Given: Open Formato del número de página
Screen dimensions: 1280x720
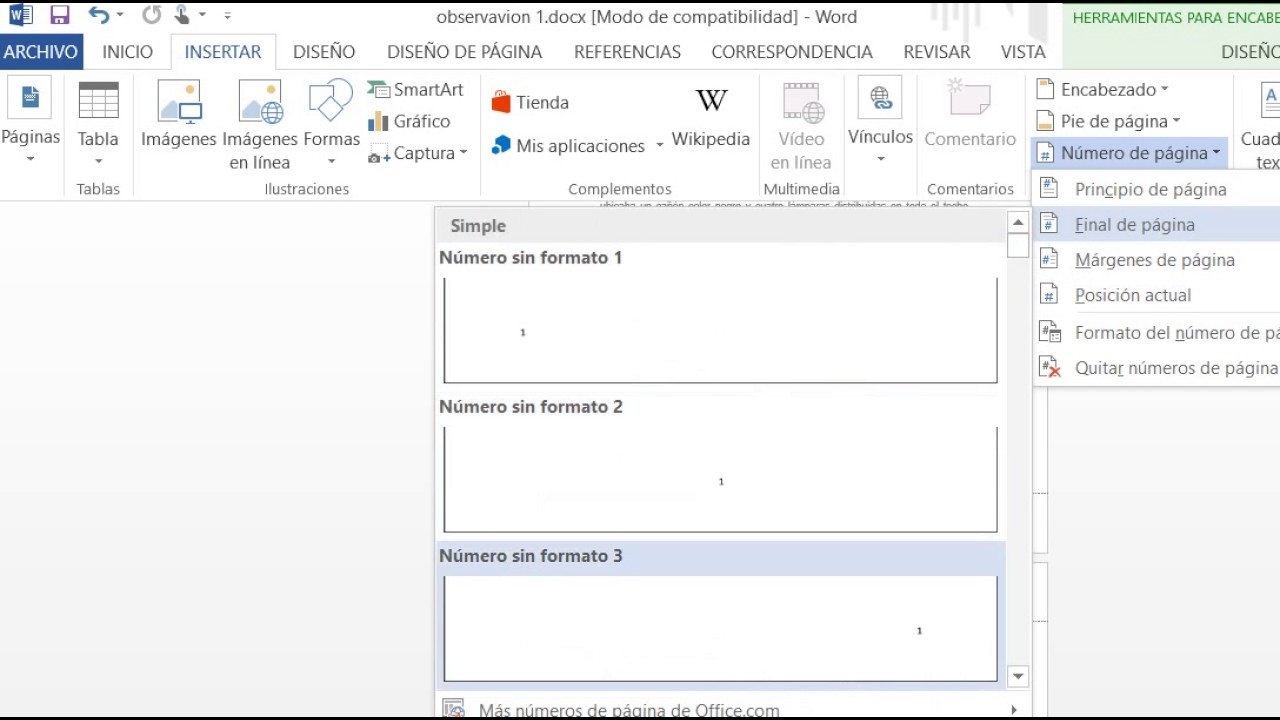Looking at the screenshot, I should 1157,333.
